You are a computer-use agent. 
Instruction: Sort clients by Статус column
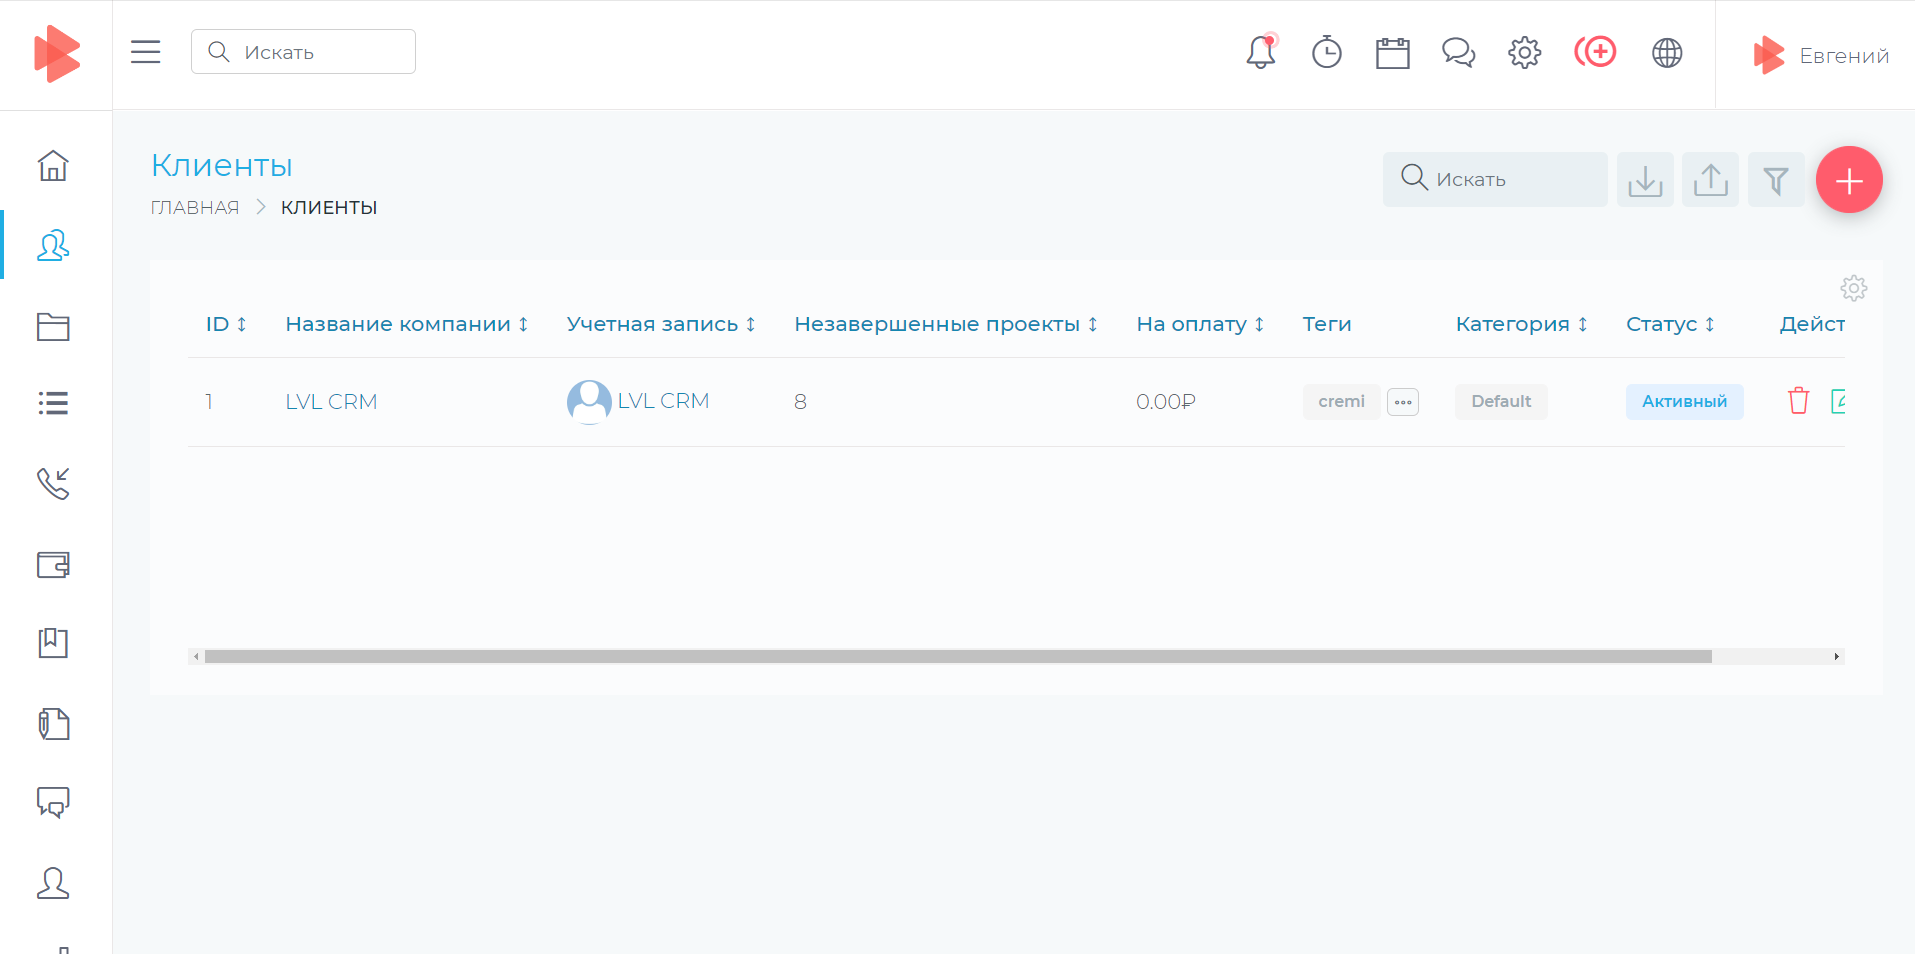(x=1670, y=324)
